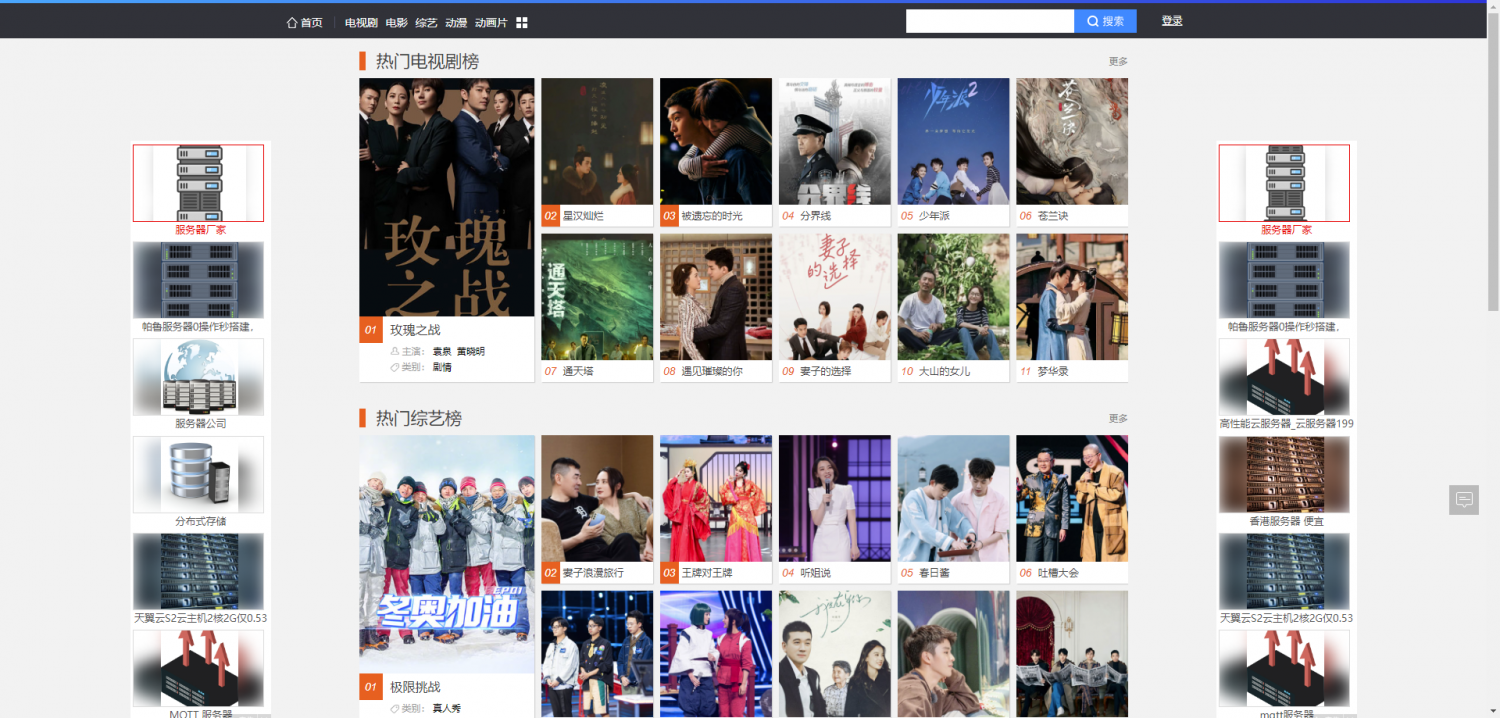Open the 极限挑战 large poster
Viewport: 1500px width, 718px height.
447,554
